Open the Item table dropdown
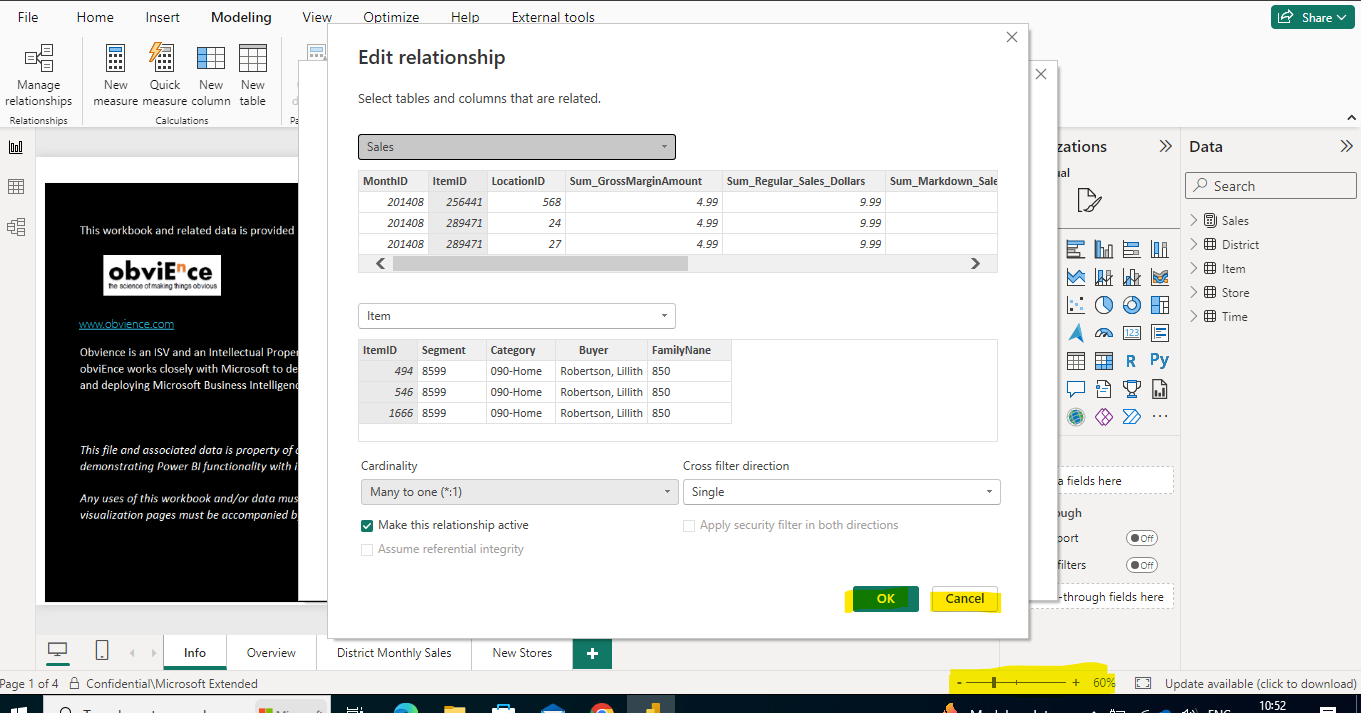 (x=517, y=316)
